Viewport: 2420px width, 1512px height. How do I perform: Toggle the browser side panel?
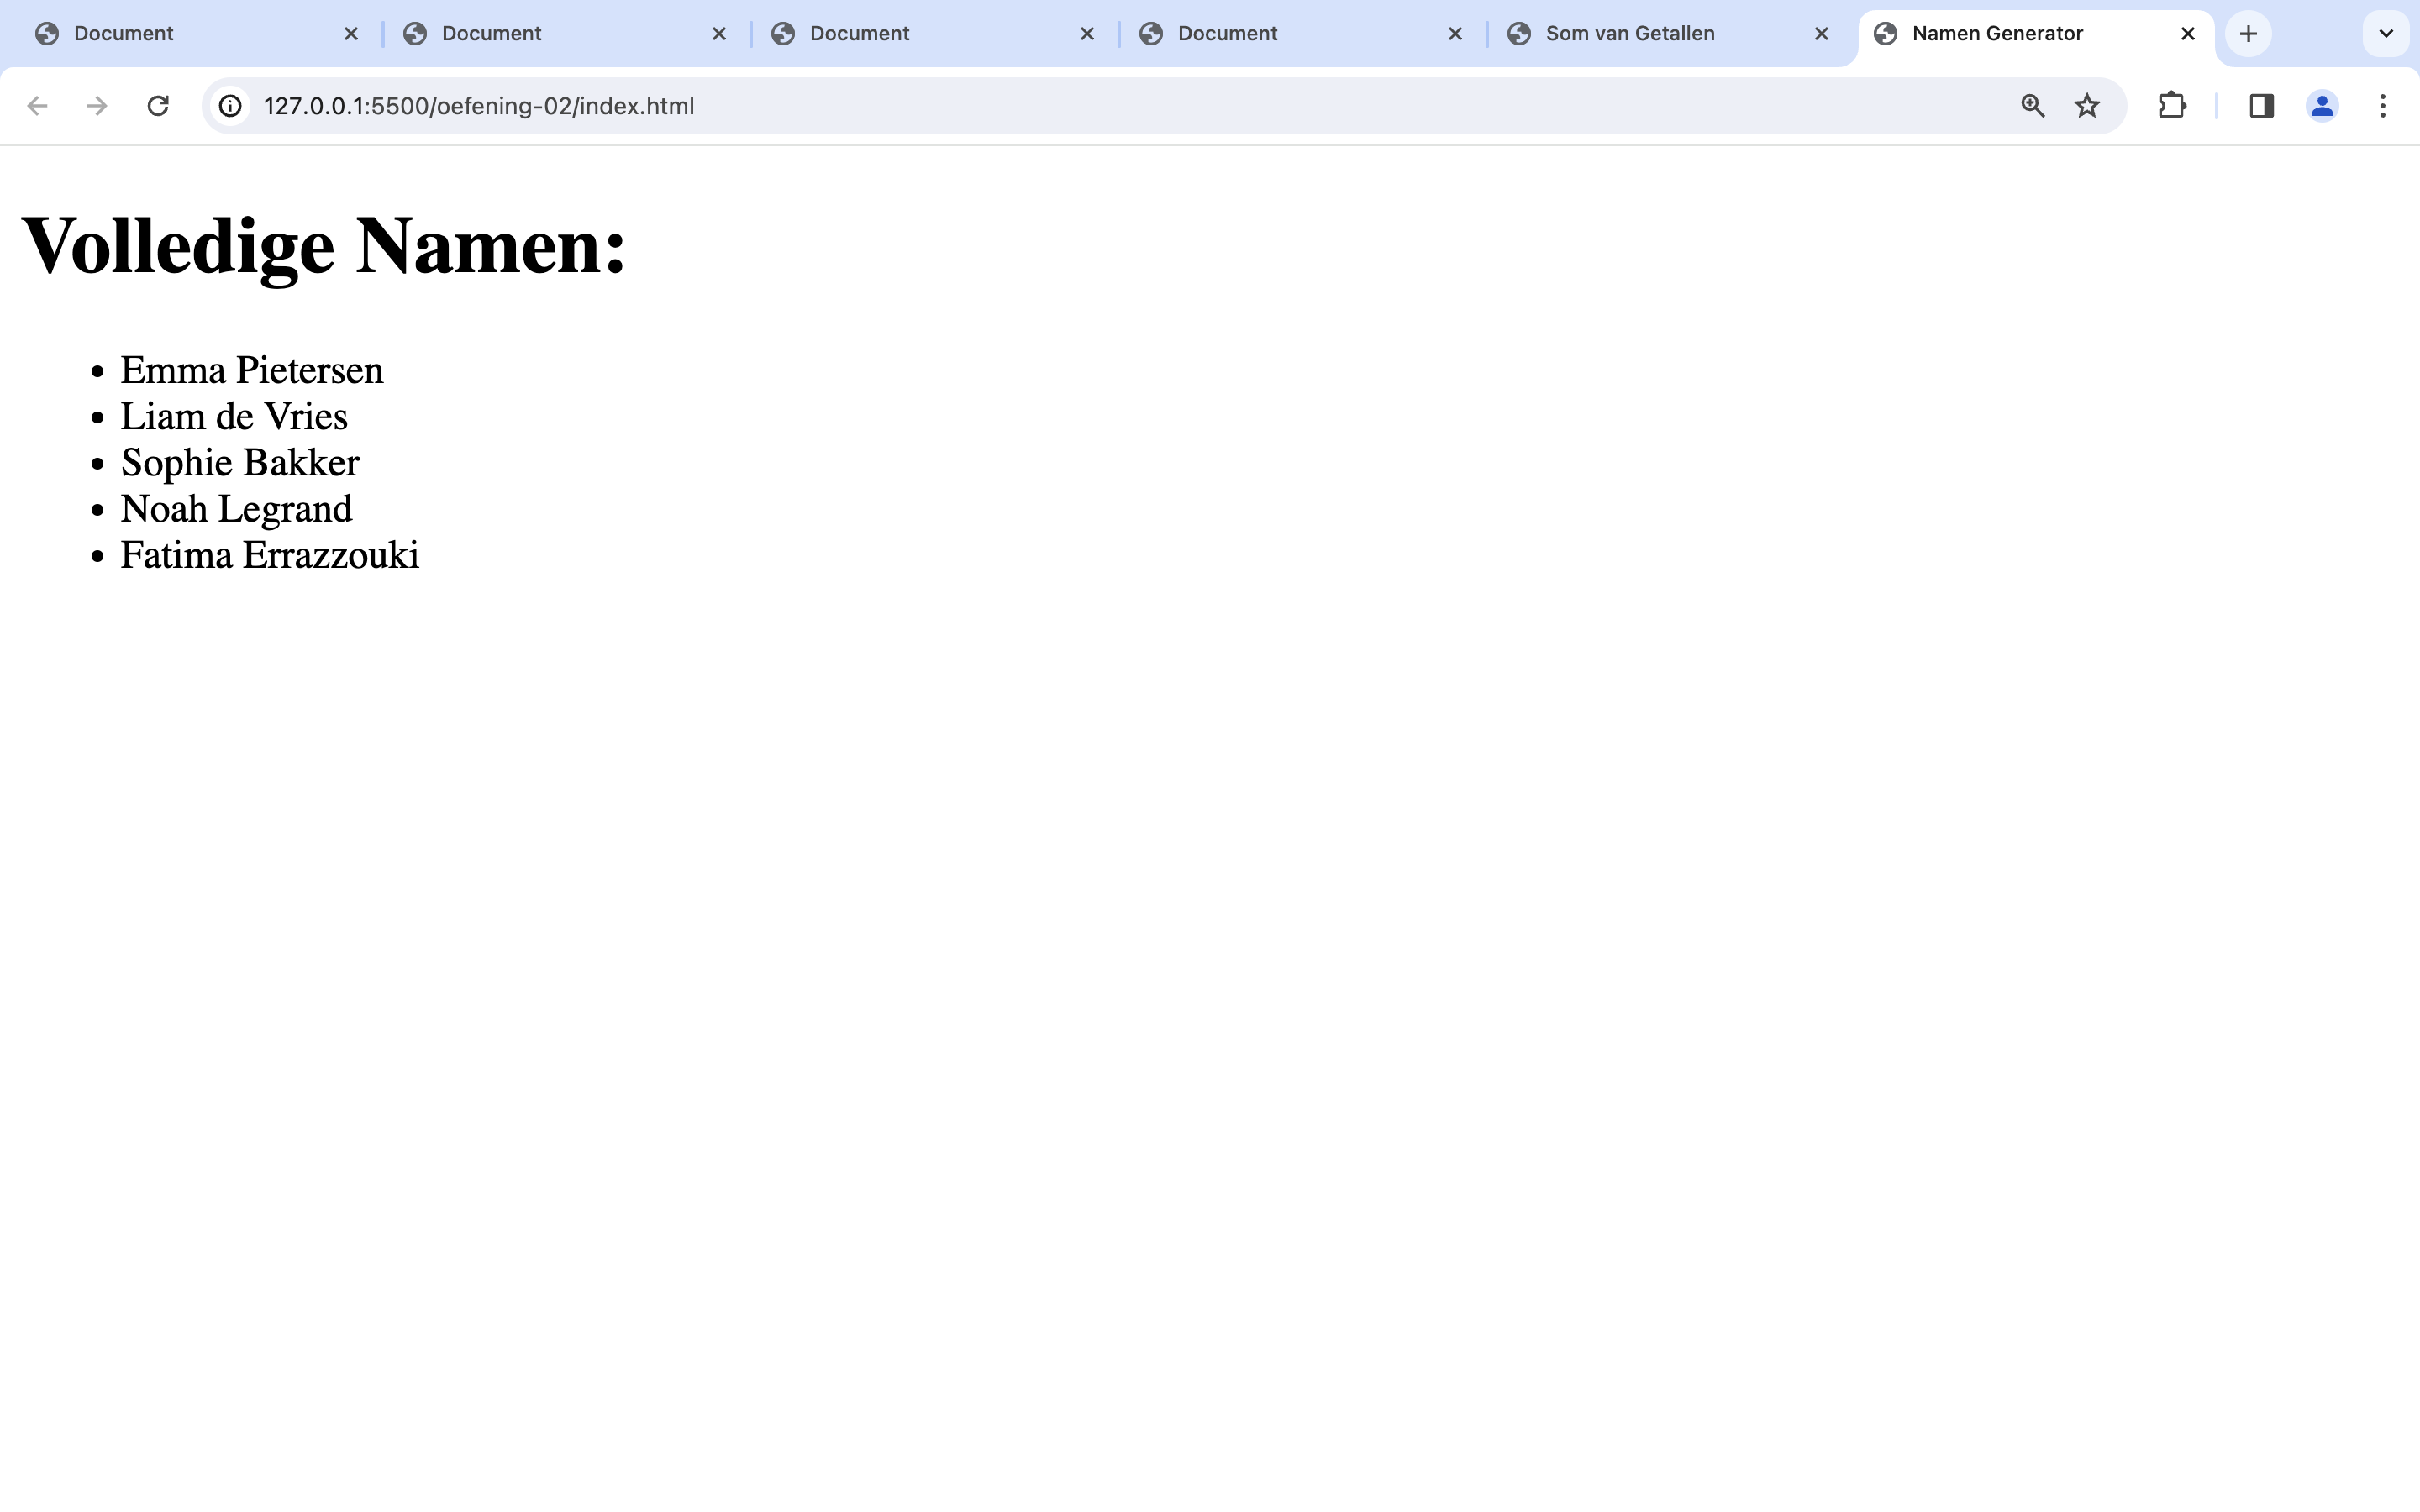[x=2262, y=106]
